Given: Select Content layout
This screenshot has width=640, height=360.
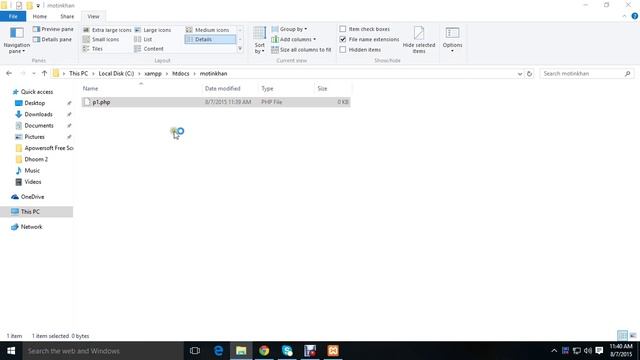Looking at the screenshot, I should (149, 49).
